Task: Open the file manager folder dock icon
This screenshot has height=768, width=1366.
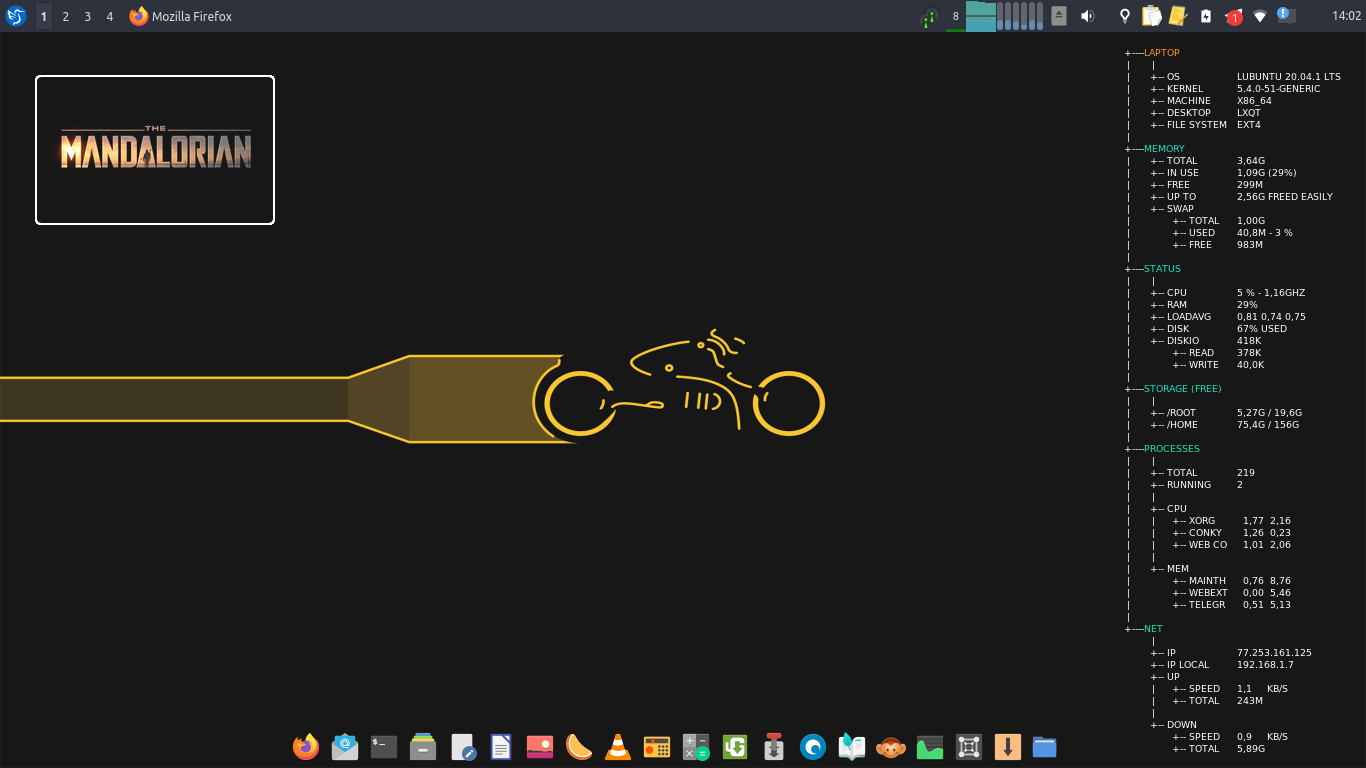Action: click(1045, 747)
